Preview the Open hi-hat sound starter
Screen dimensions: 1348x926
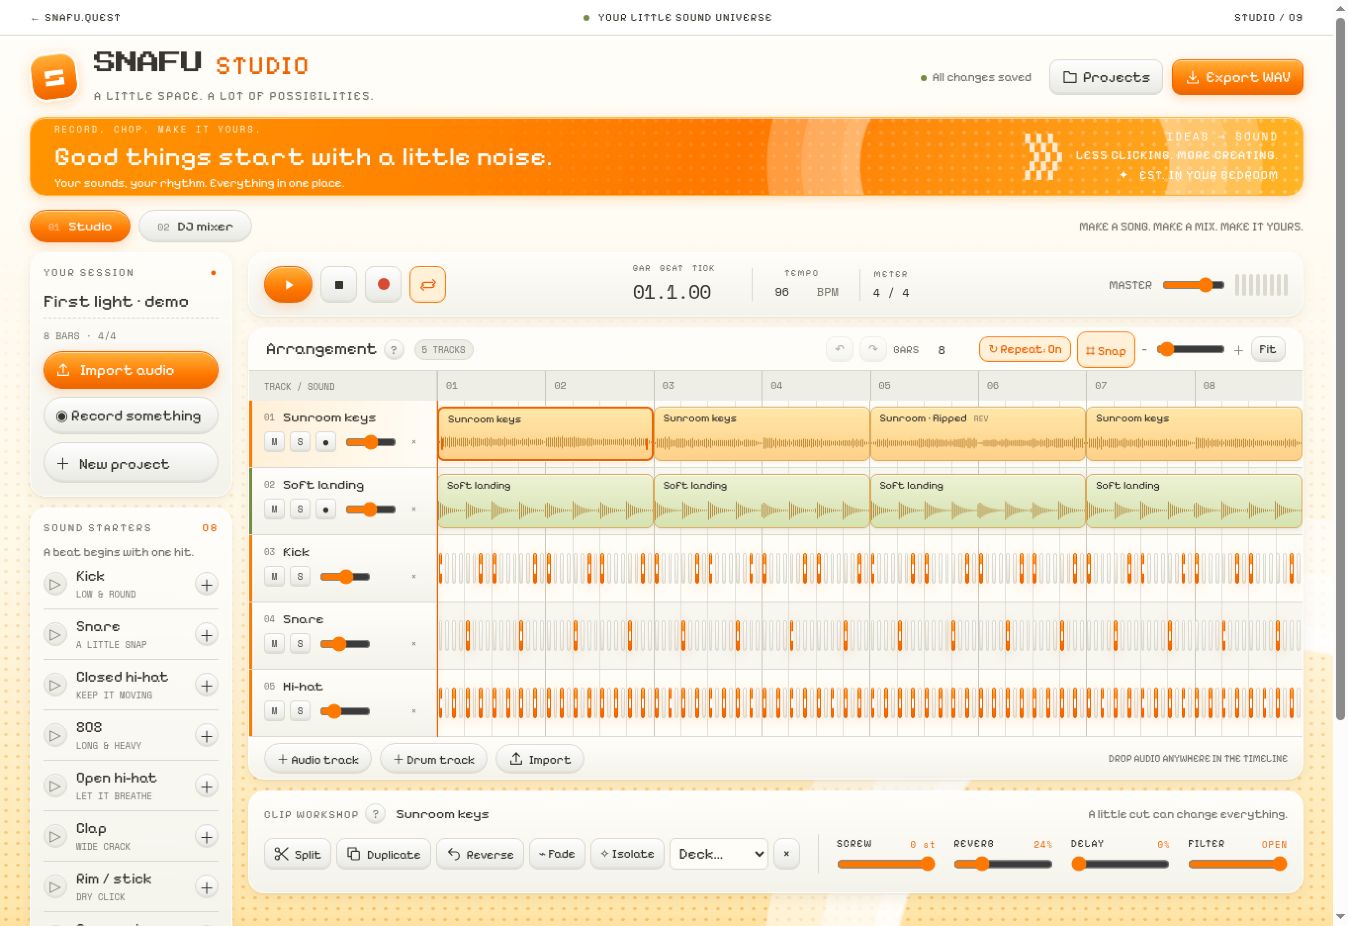tap(55, 787)
